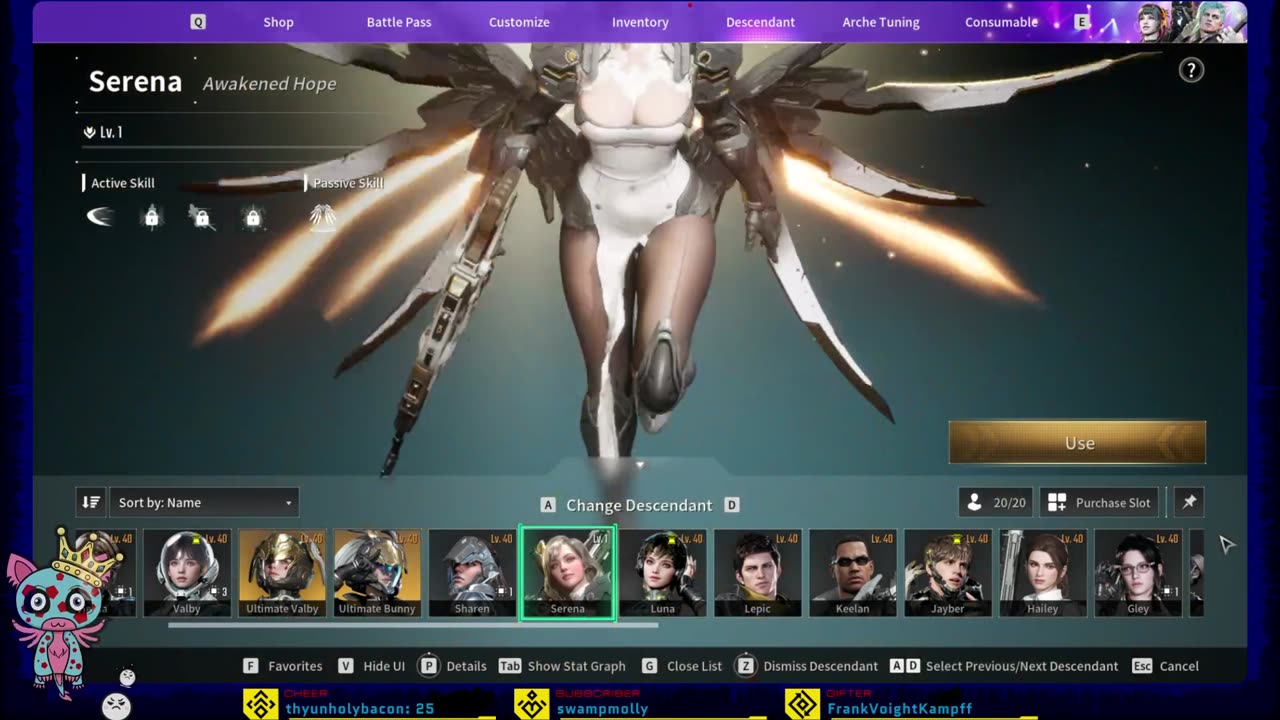Open the Shop tab

278,22
